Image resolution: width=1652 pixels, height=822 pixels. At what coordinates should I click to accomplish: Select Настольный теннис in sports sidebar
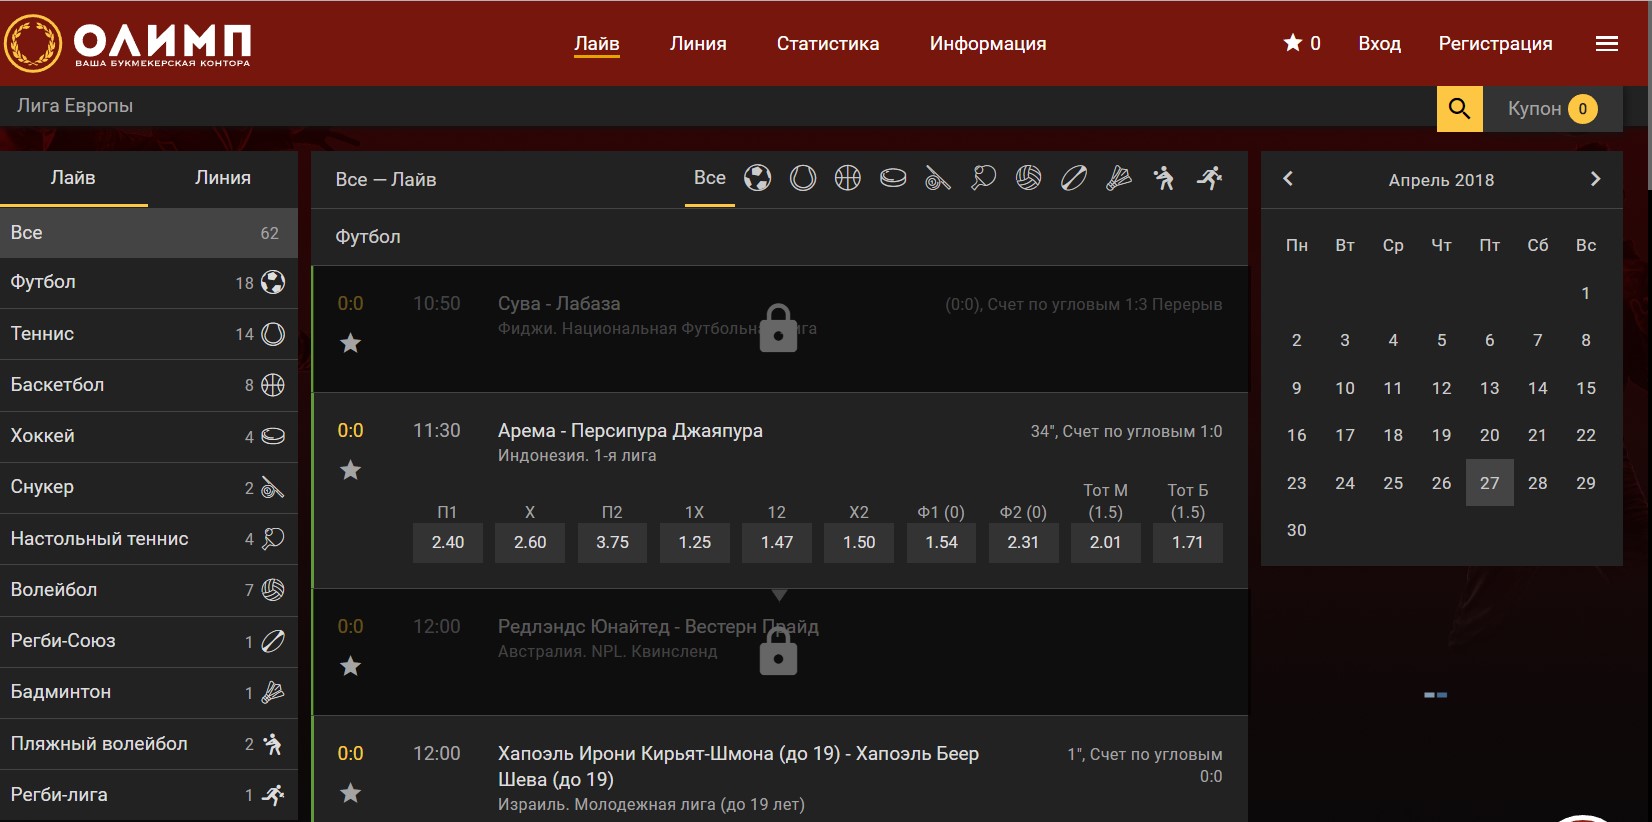click(149, 539)
